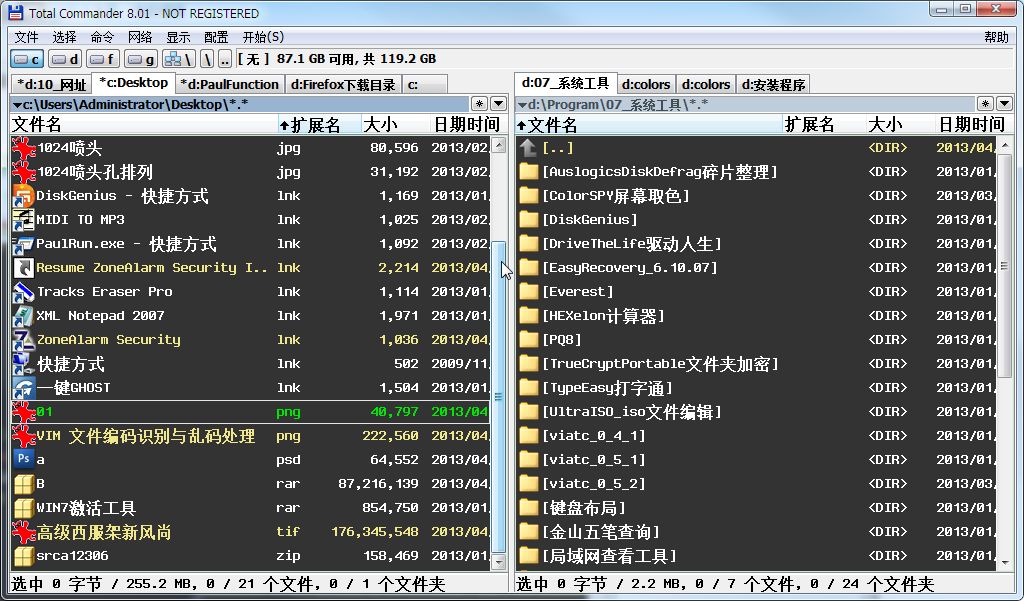The image size is (1024, 601).
Task: Open left panel favorites asterisk button
Action: (479, 104)
